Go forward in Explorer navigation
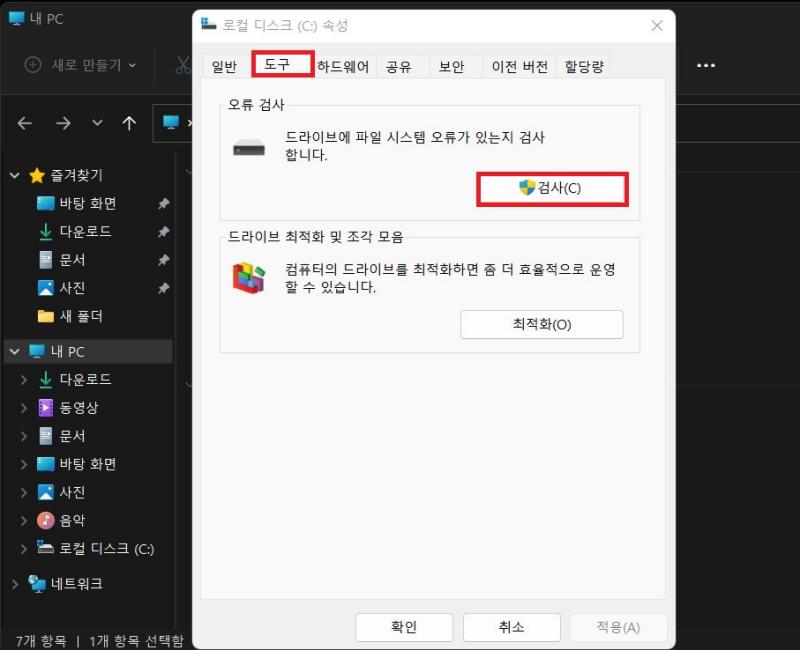The width and height of the screenshot is (800, 650). (63, 123)
